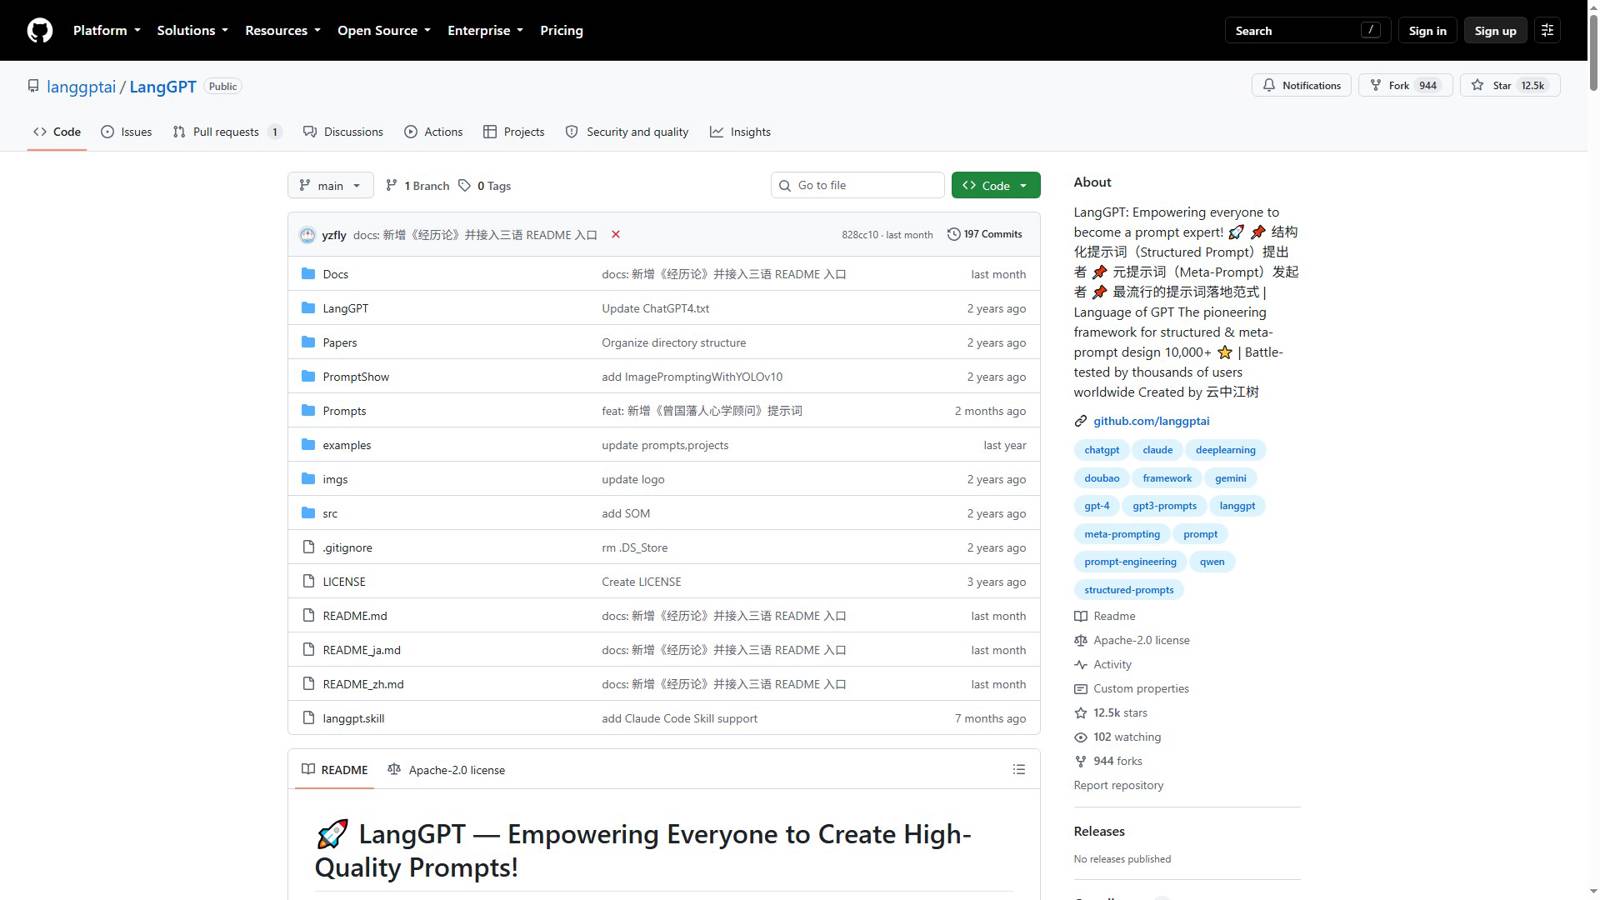Click the chatgpt topic tag
The height and width of the screenshot is (900, 1600).
point(1101,450)
